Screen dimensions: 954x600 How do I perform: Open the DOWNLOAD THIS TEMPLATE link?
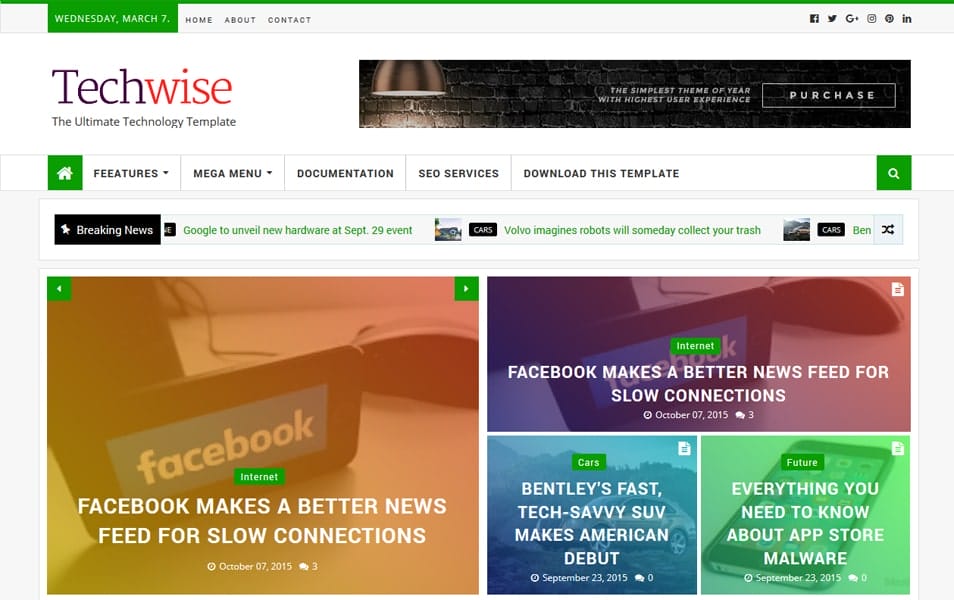[601, 172]
